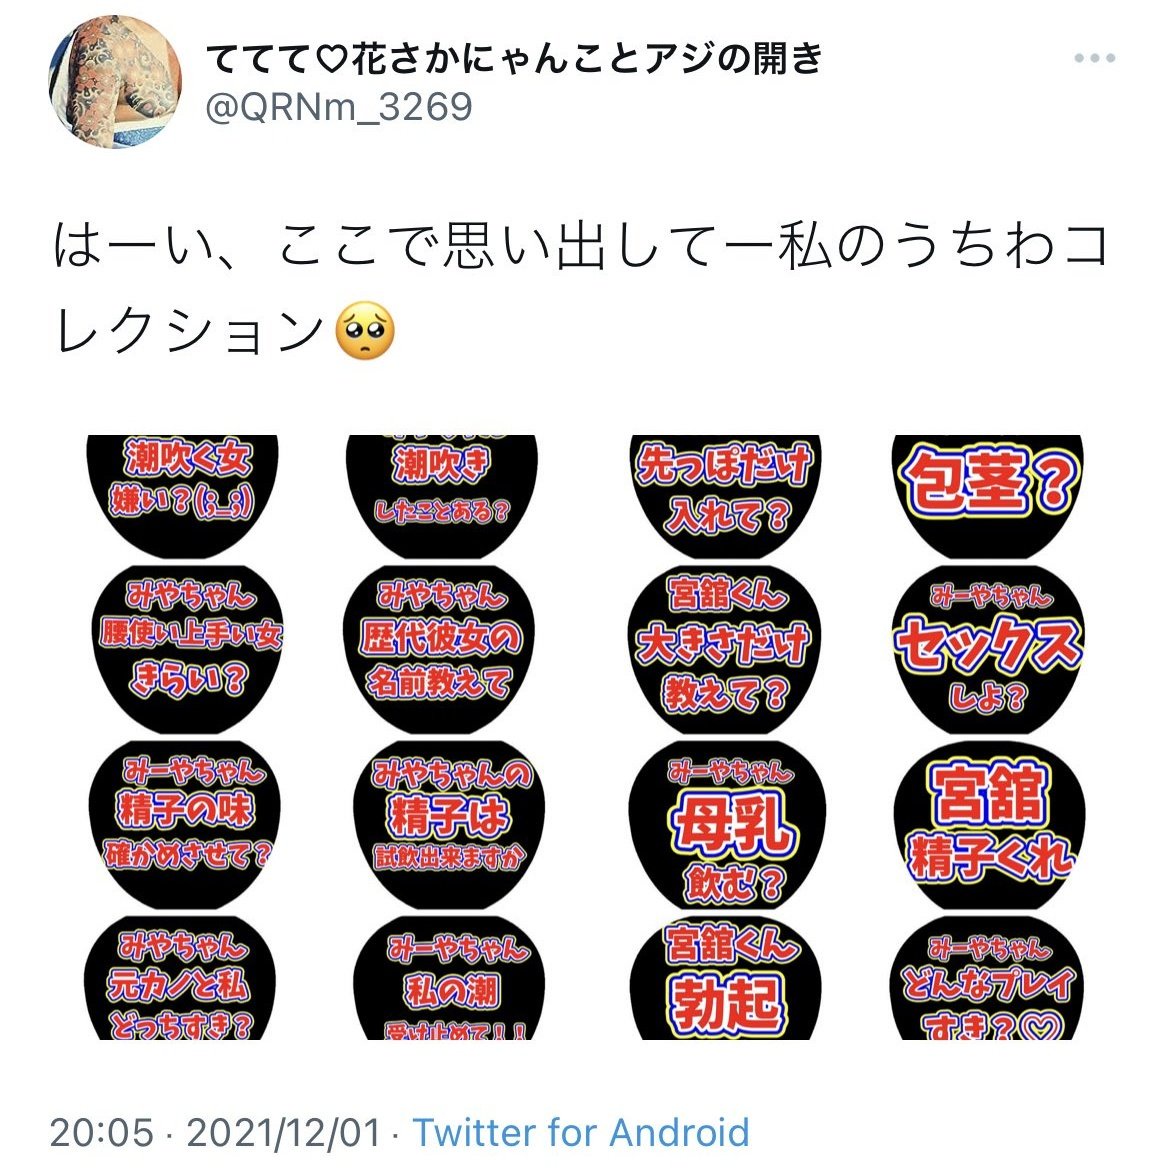Tap the 先っぽだけ入れて? fan
Image resolution: width=1168 pixels, height=1168 pixels.
coord(726,496)
